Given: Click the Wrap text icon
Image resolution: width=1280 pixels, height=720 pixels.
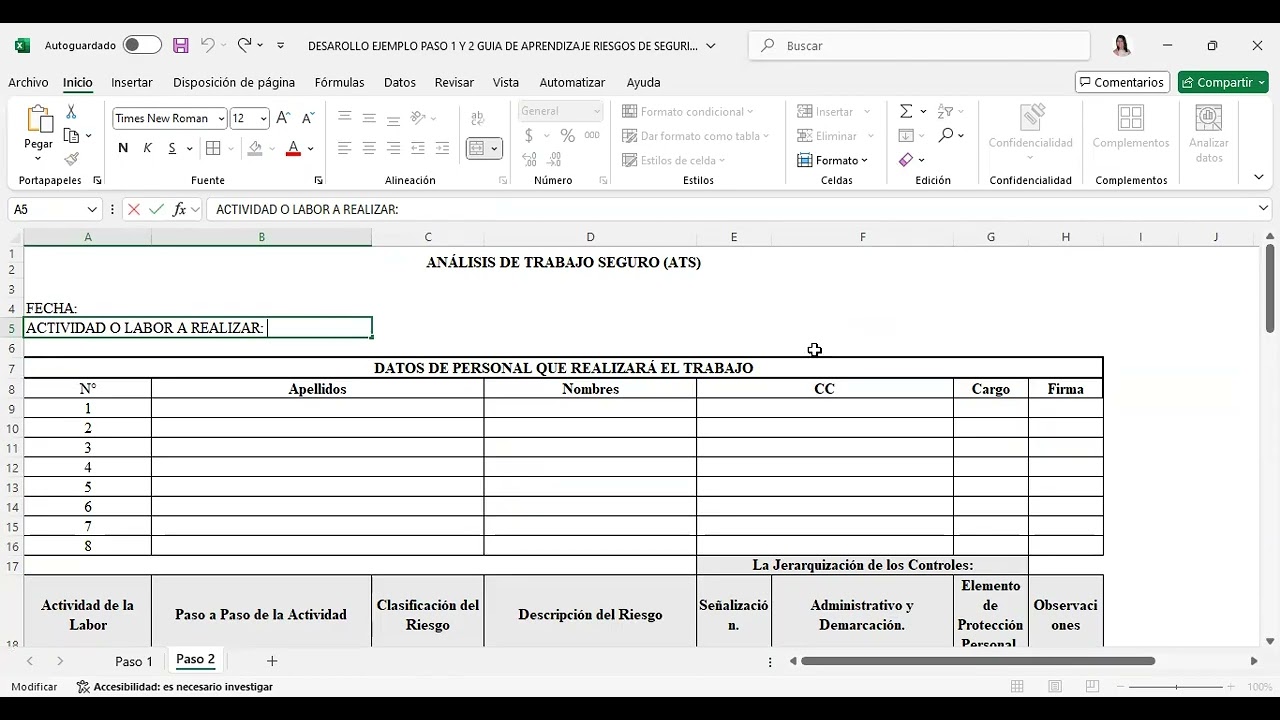Looking at the screenshot, I should point(477,118).
